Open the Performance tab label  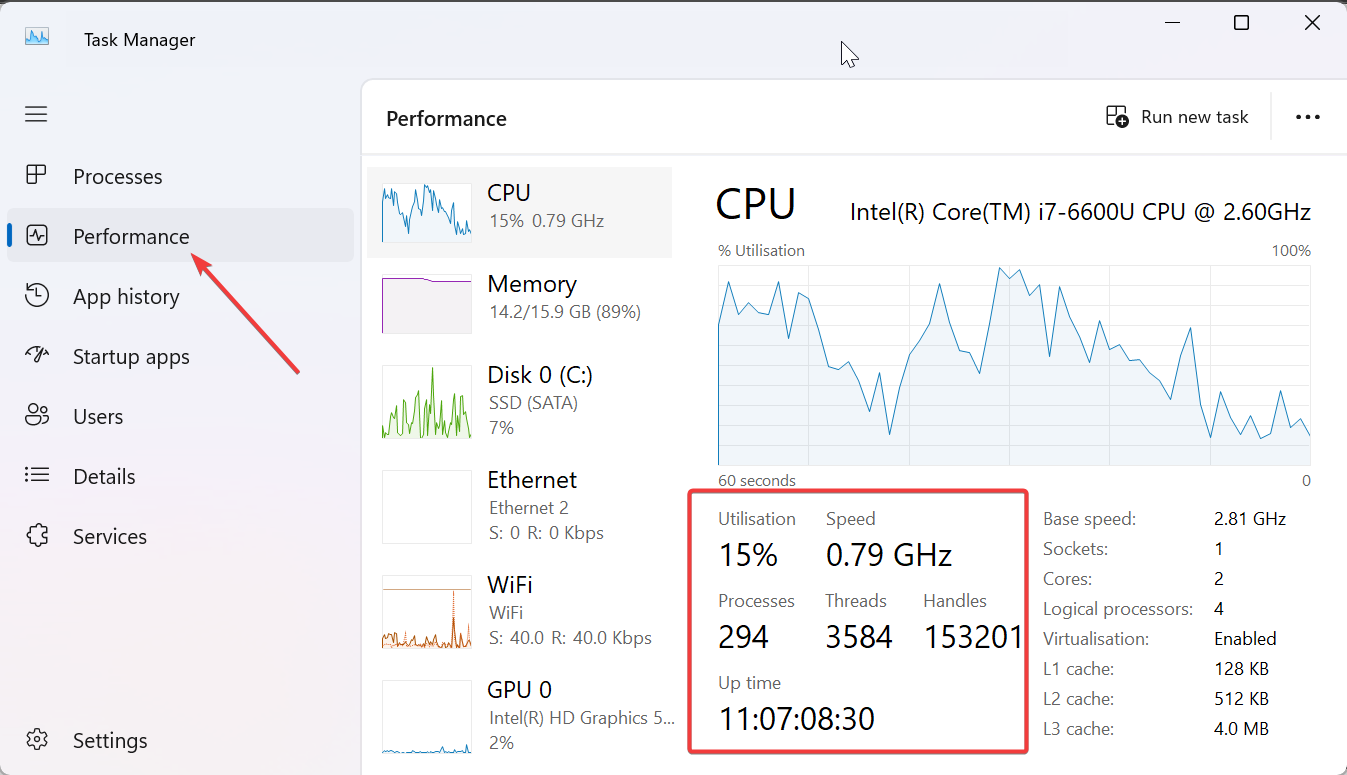click(131, 236)
